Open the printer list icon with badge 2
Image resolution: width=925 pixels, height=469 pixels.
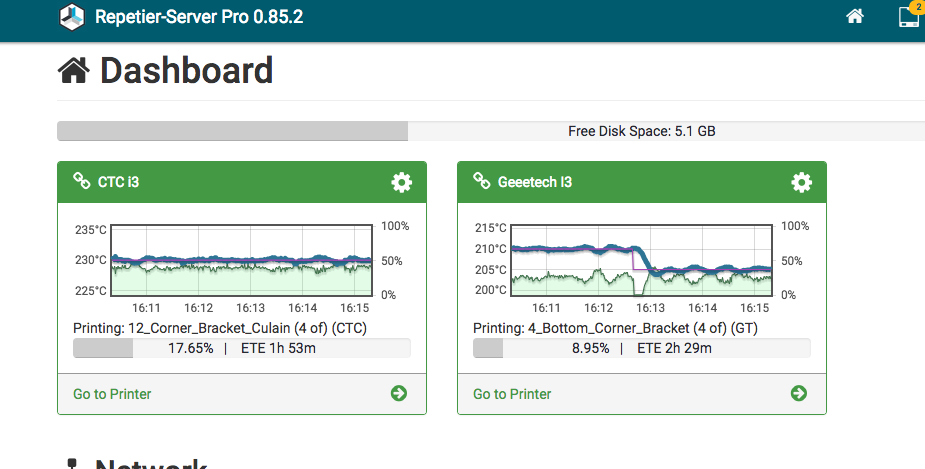pos(909,16)
